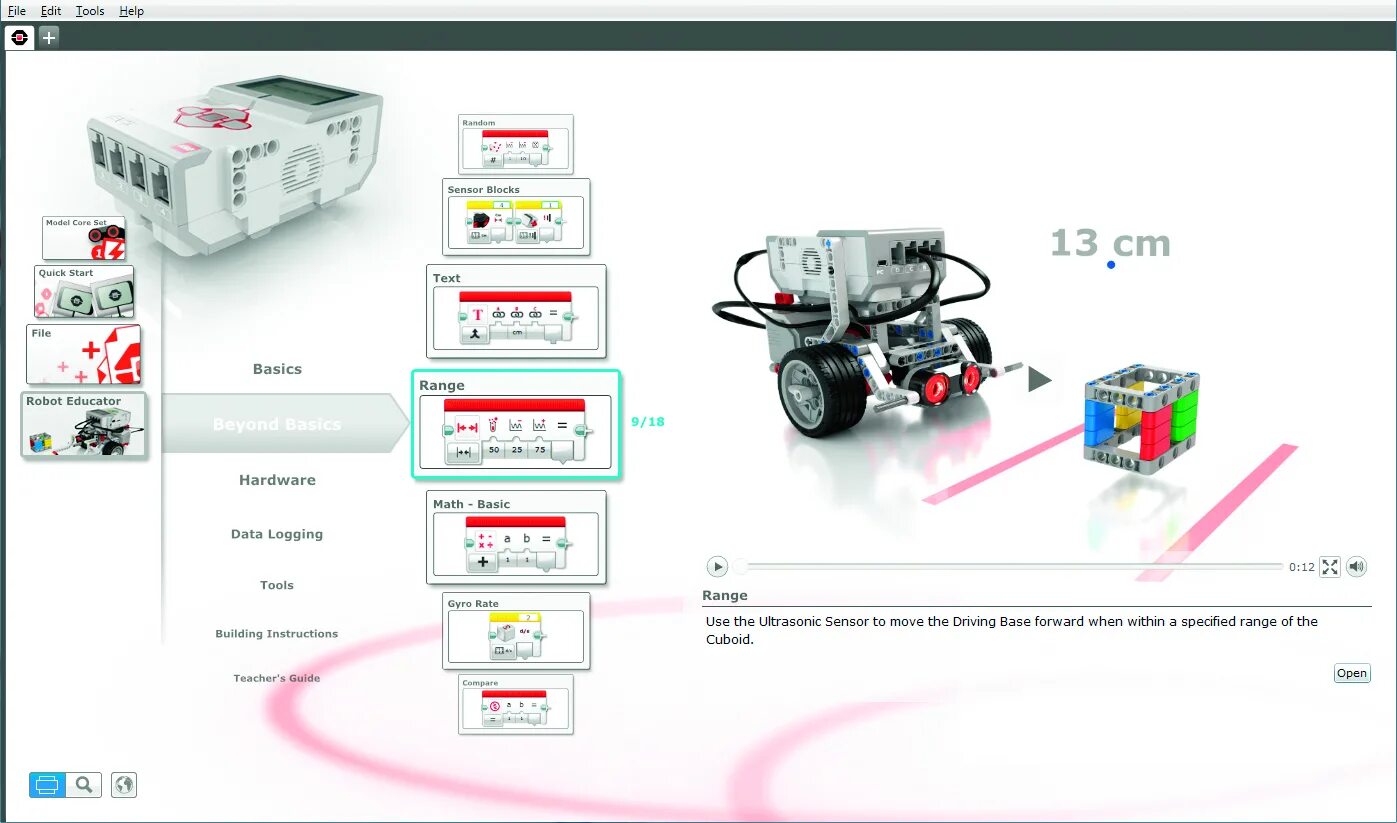Select the Beyond Basics category

point(277,424)
